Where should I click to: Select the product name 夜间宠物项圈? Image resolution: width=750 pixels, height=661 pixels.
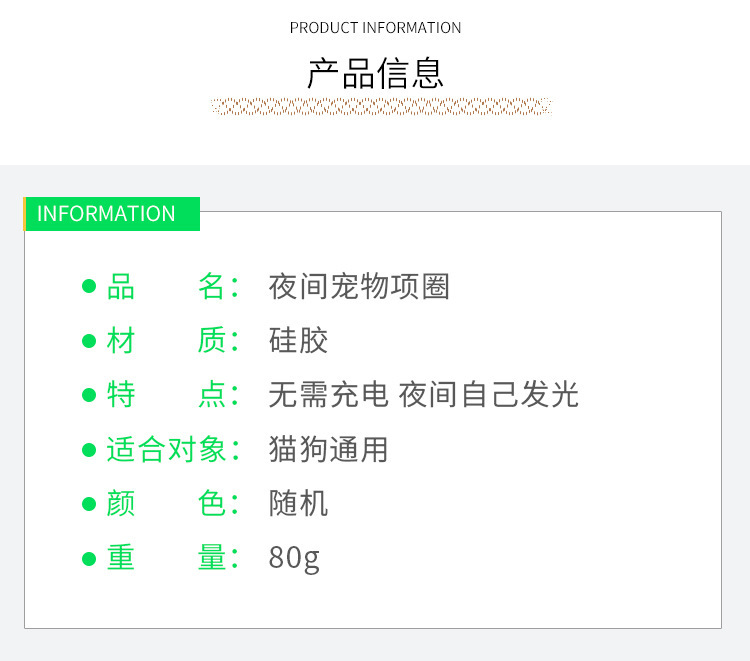pyautogui.click(x=359, y=287)
